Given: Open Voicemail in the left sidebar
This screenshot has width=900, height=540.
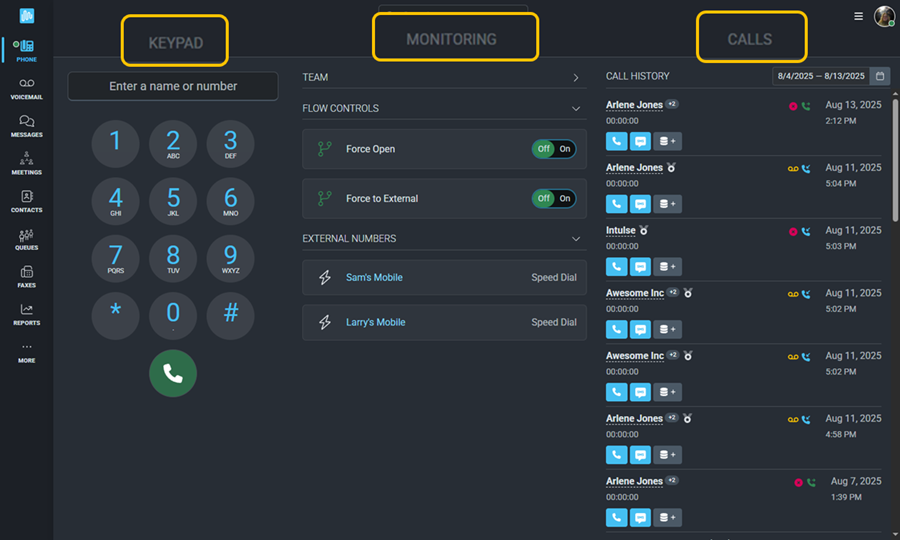Looking at the screenshot, I should (26, 88).
